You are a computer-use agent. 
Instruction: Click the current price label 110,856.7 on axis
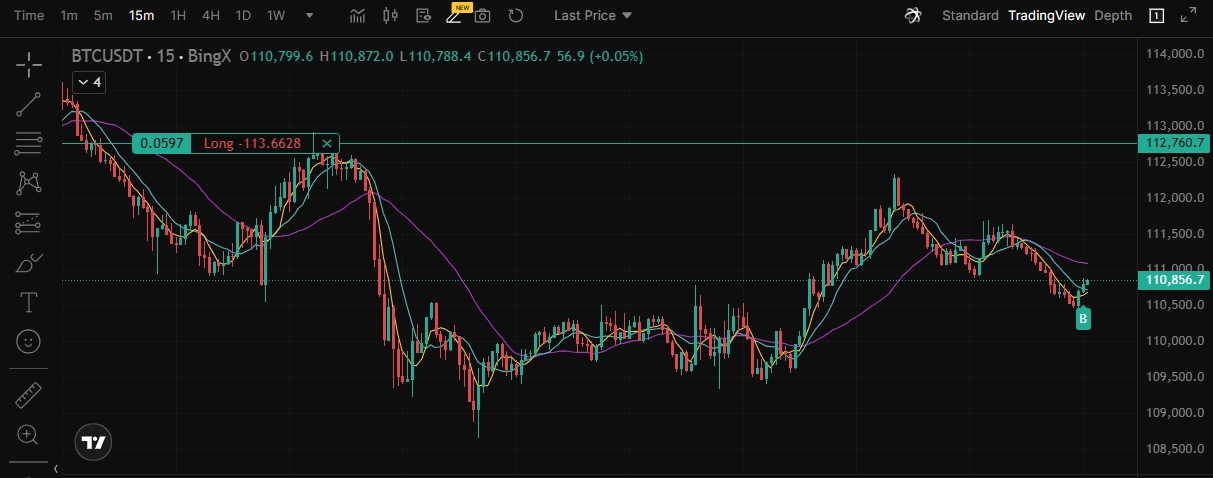[x=1176, y=280]
